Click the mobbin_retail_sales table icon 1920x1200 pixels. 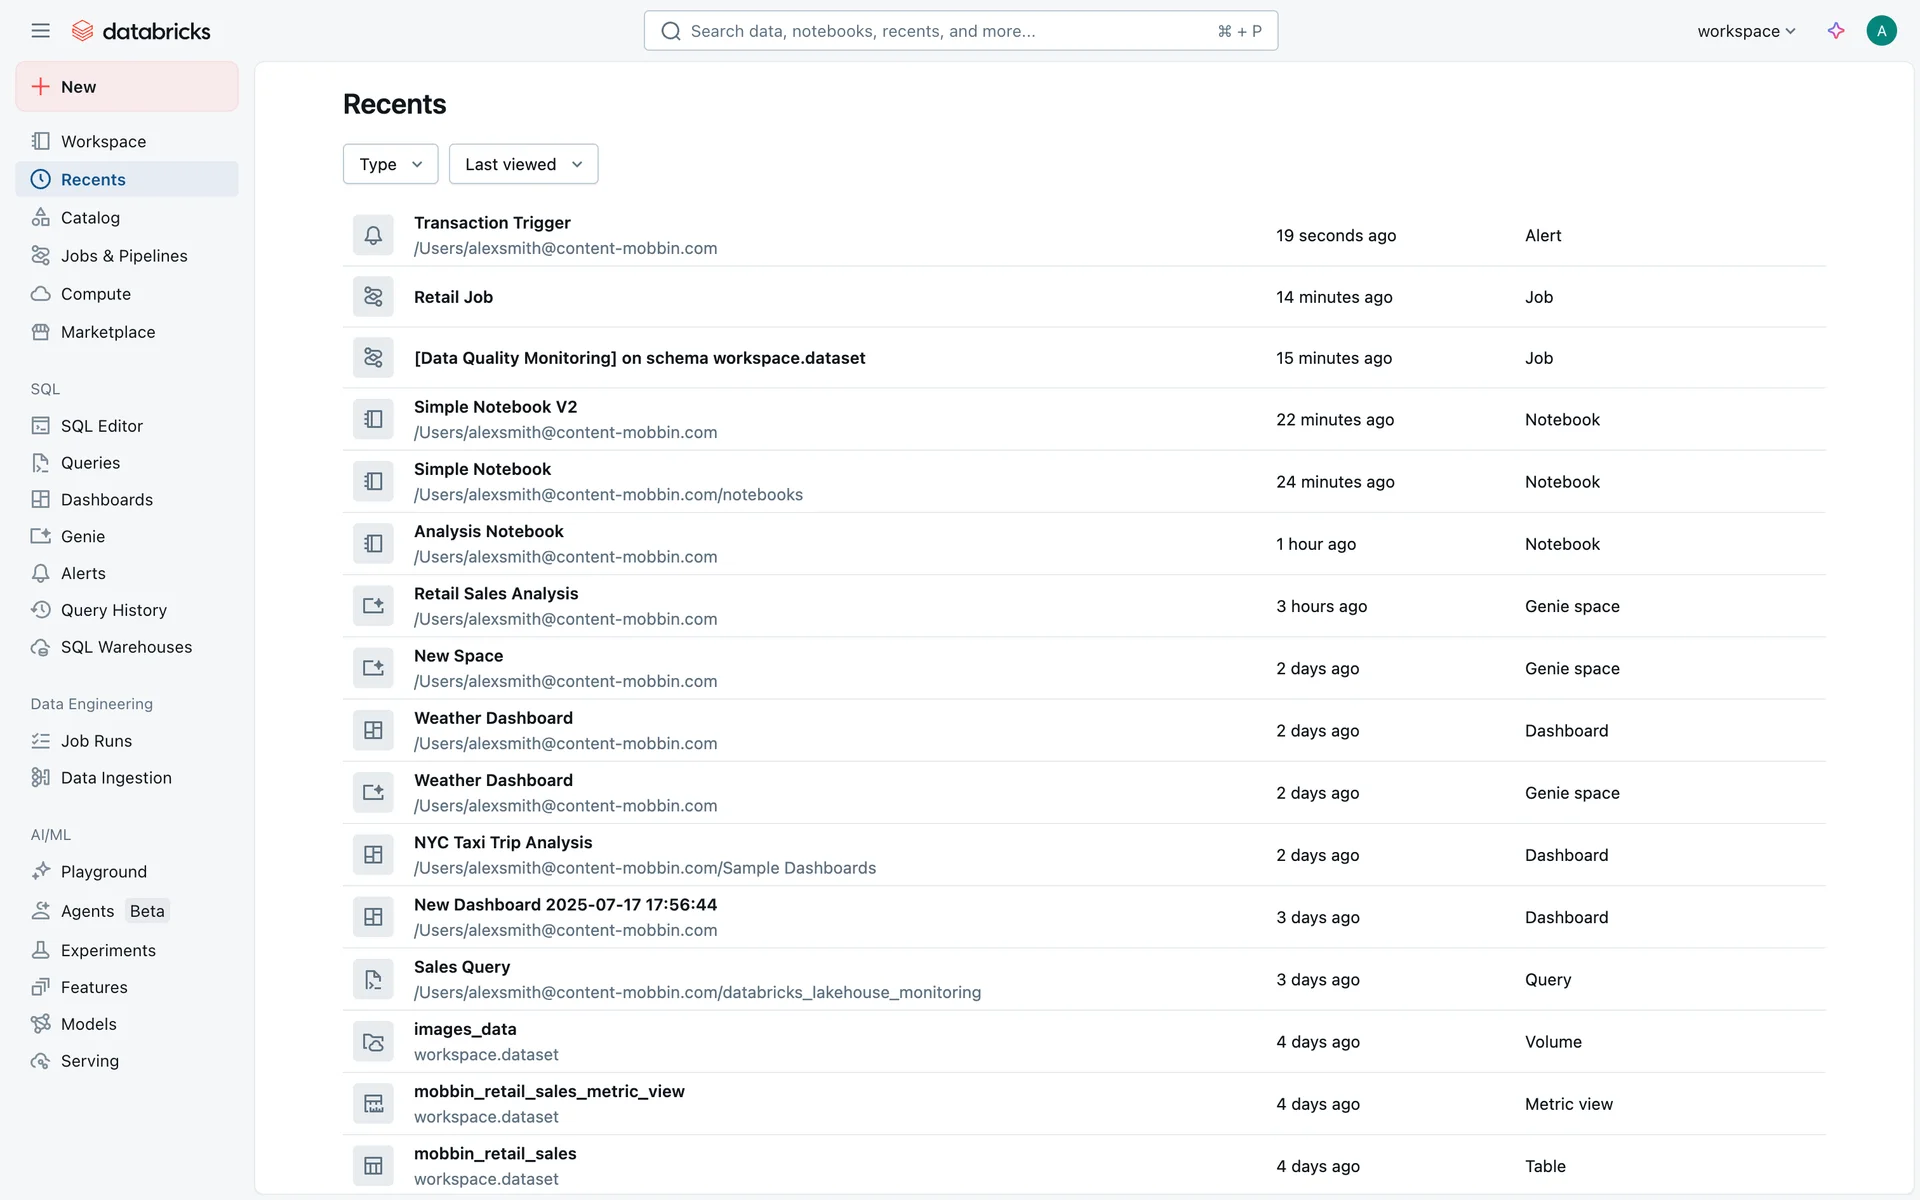click(x=373, y=1166)
